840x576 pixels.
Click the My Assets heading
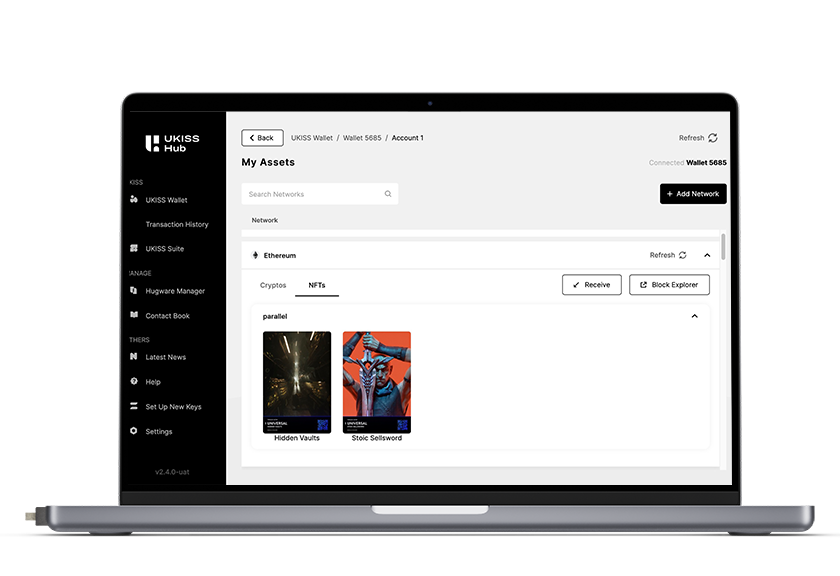click(x=268, y=162)
